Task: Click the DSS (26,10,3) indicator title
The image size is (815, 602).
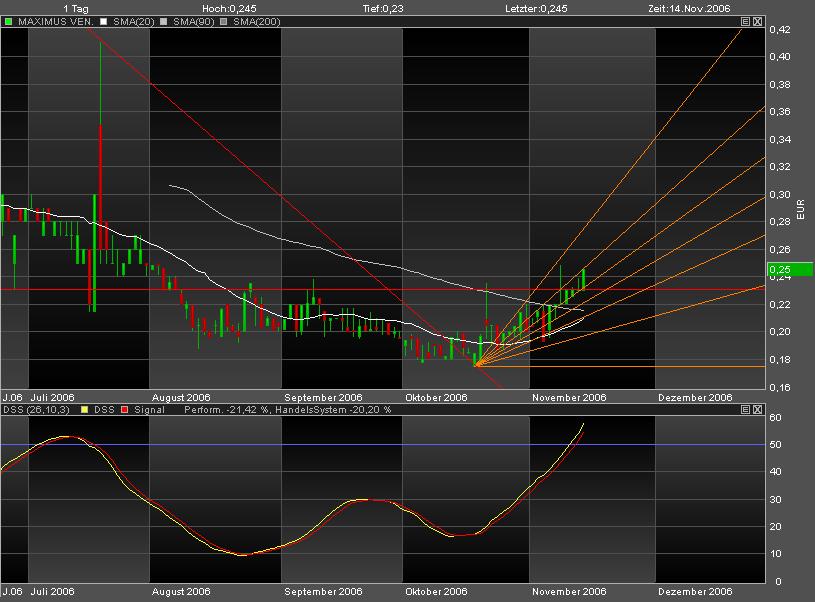Action: [36, 410]
